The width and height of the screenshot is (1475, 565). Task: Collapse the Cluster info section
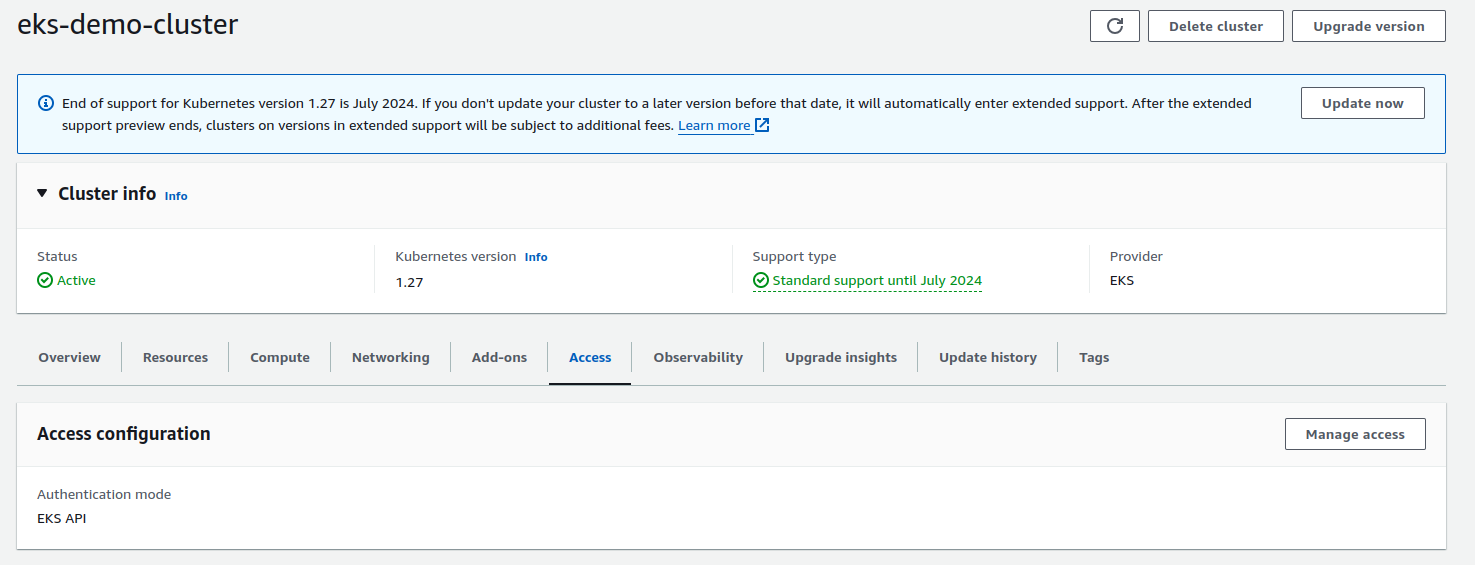tap(42, 193)
